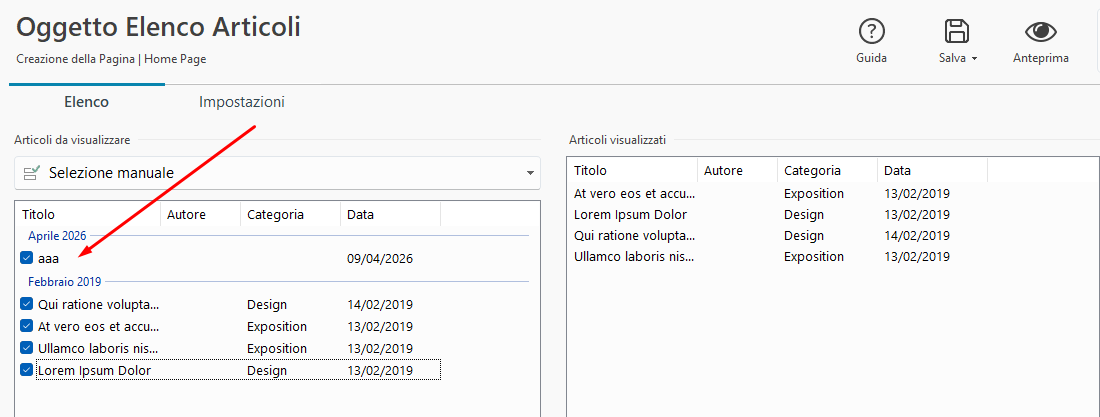
Task: Click the Salva floppy disk icon
Action: [956, 32]
